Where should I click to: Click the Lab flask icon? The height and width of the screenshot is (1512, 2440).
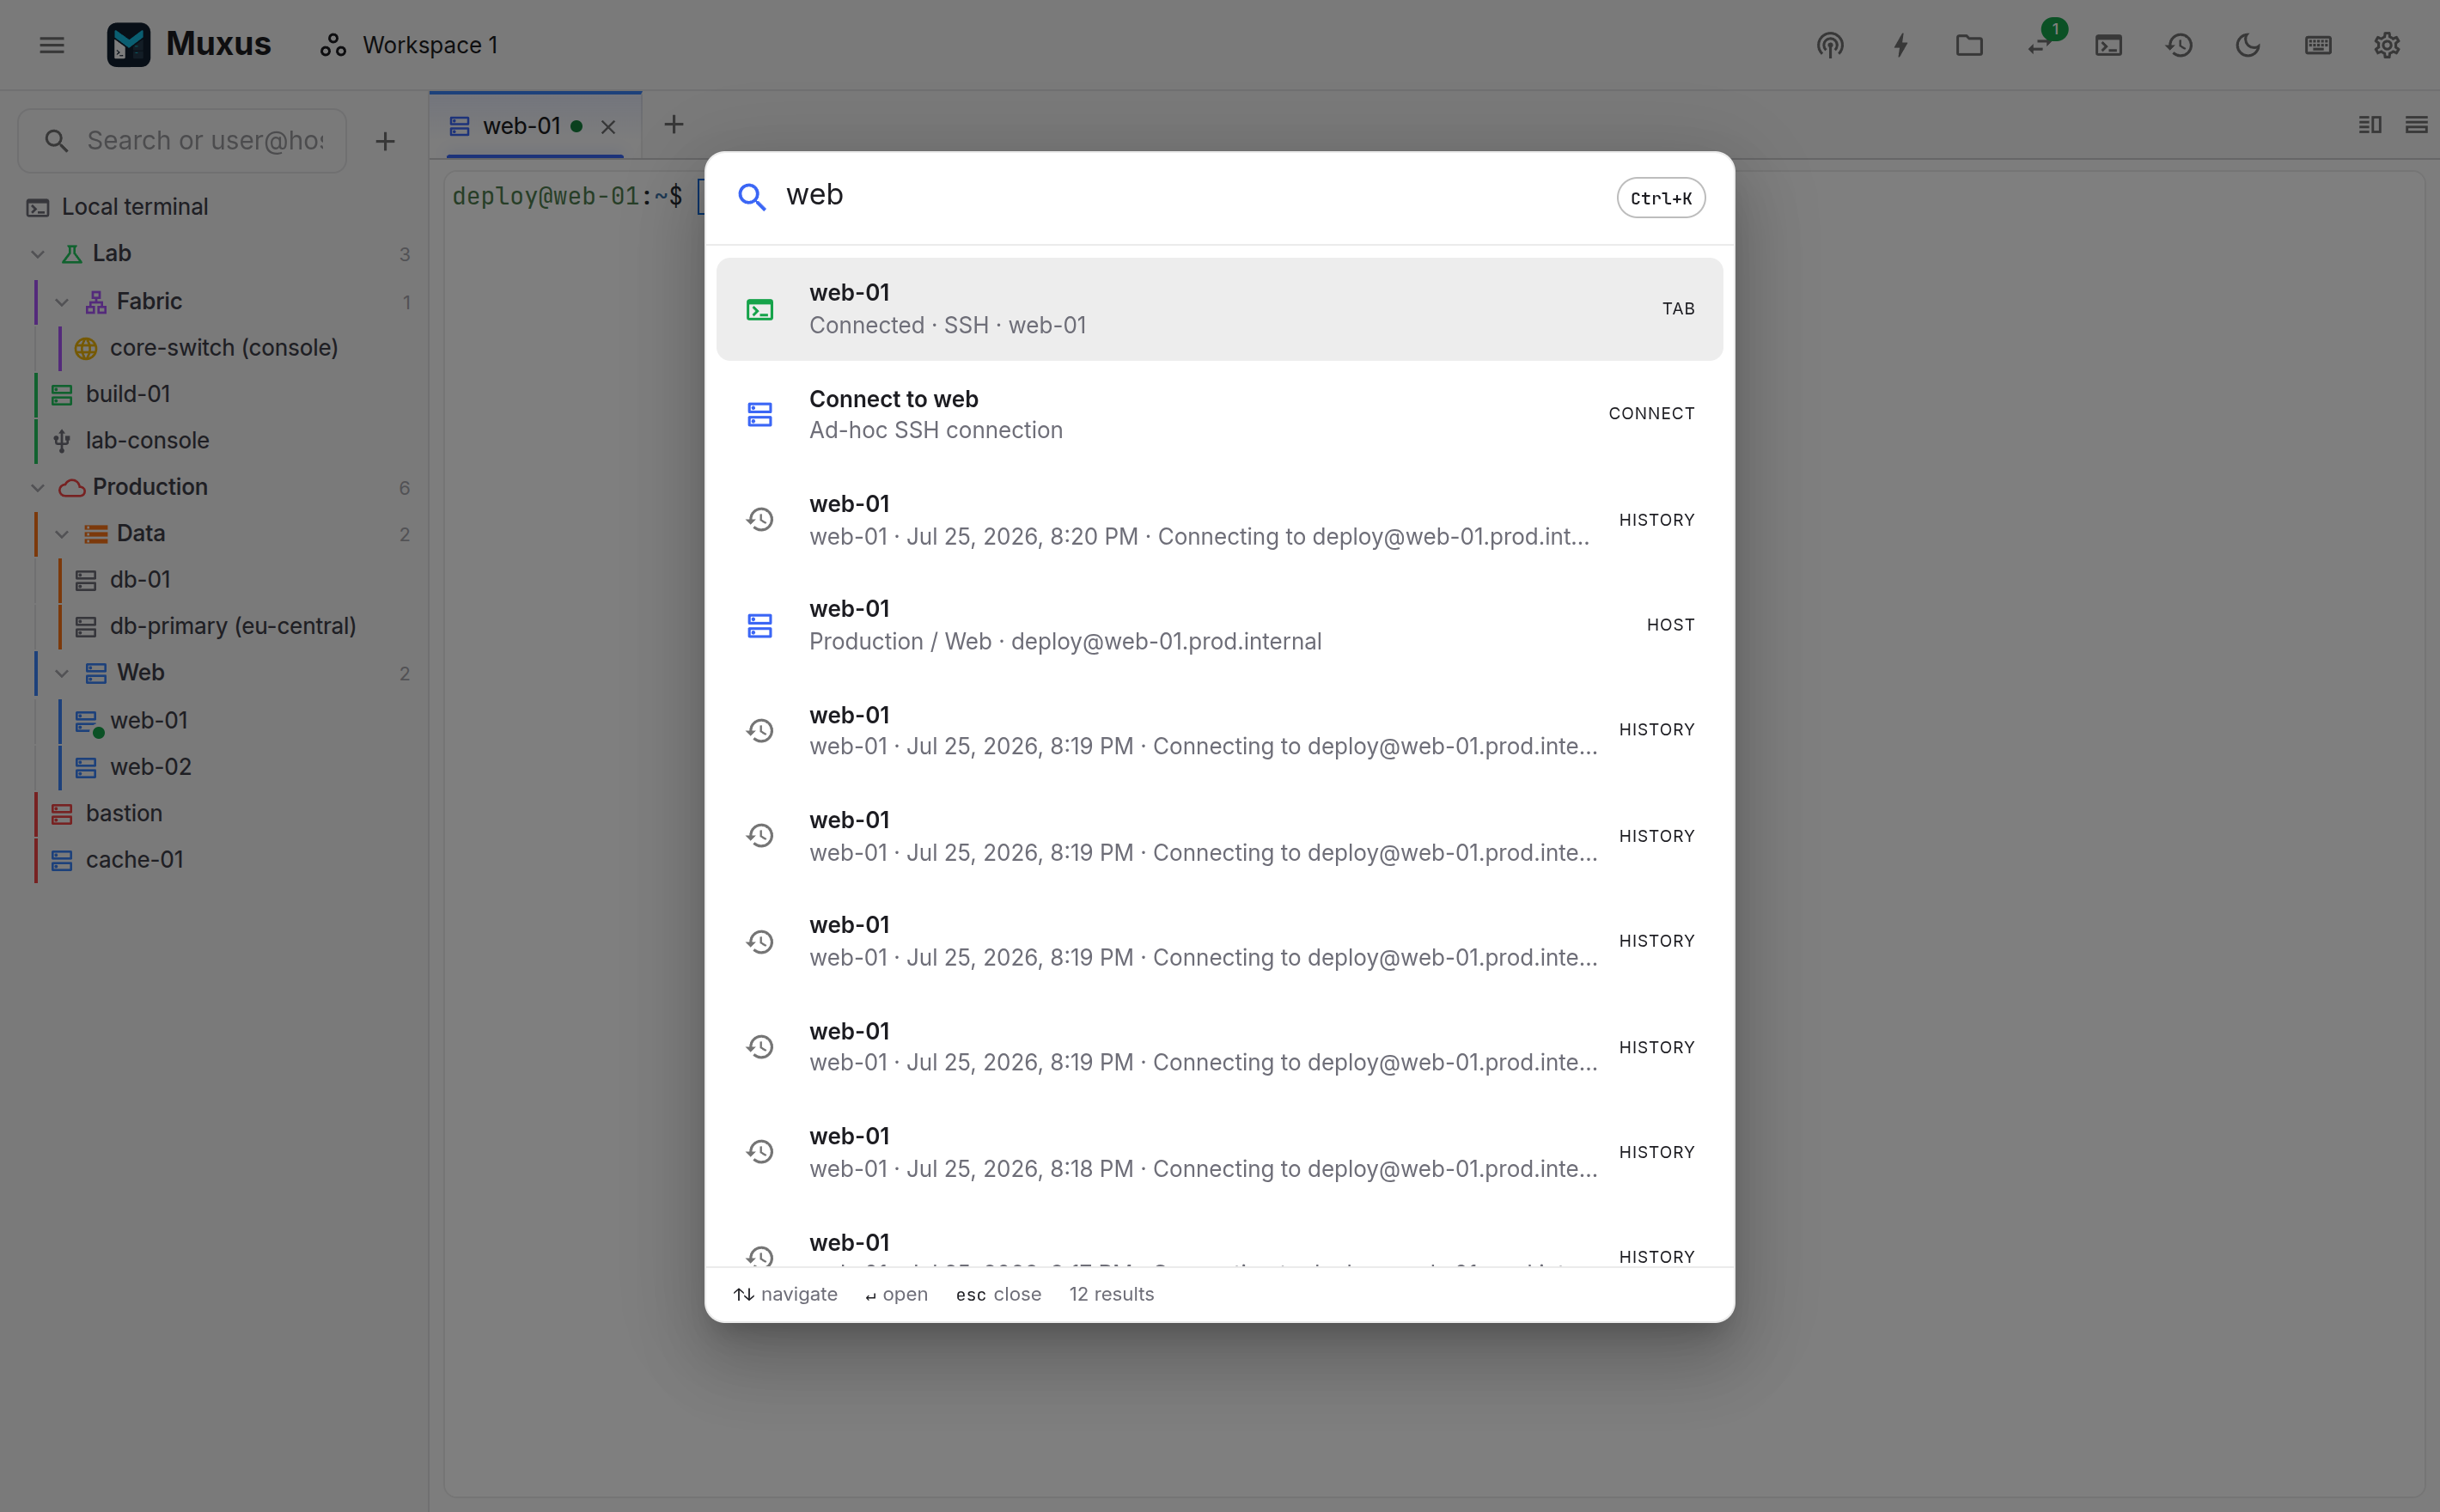72,254
